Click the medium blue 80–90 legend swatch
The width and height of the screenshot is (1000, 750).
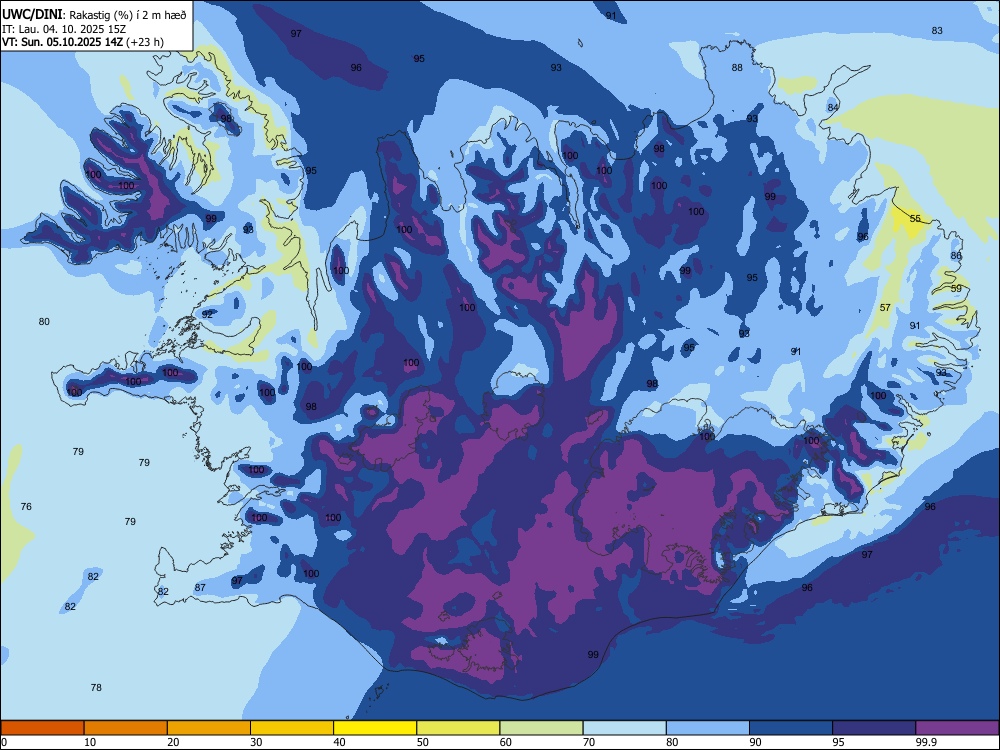tap(707, 728)
